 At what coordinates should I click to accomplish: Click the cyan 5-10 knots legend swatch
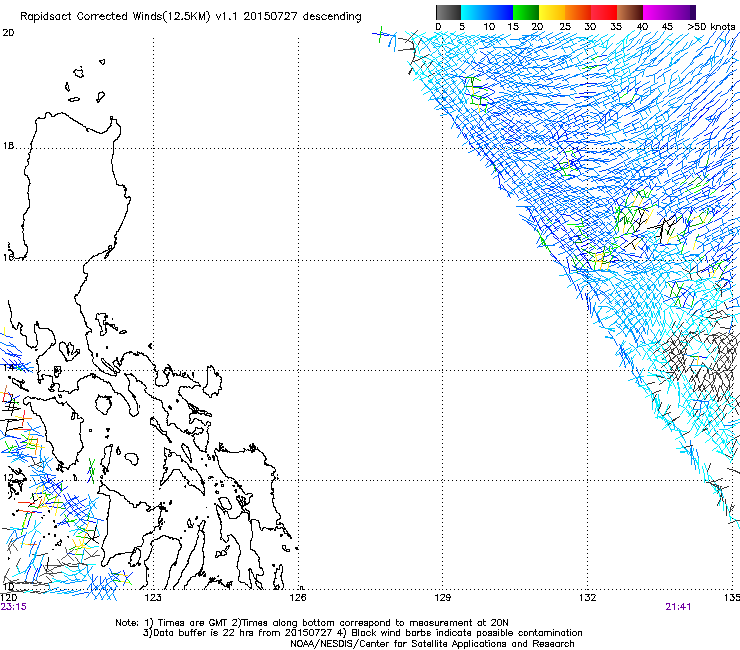[x=474, y=12]
